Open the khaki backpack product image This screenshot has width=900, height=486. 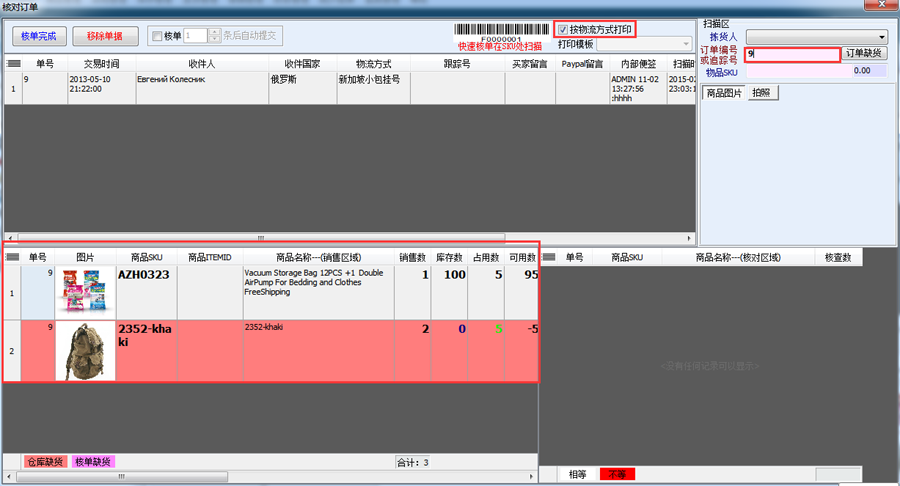(85, 350)
